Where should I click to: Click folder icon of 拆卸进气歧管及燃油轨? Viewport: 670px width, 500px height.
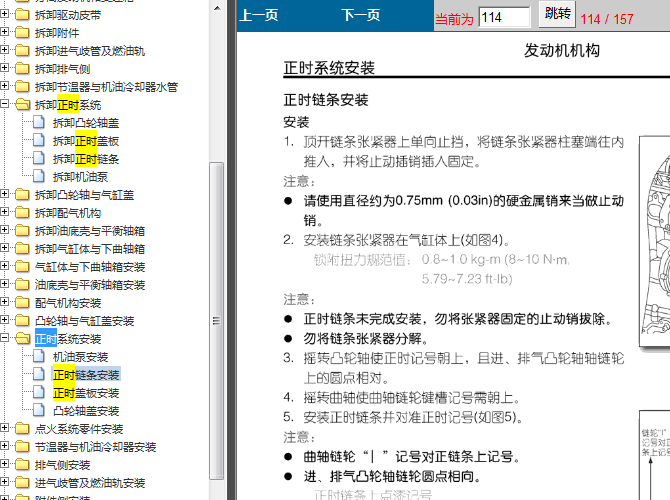click(x=22, y=50)
